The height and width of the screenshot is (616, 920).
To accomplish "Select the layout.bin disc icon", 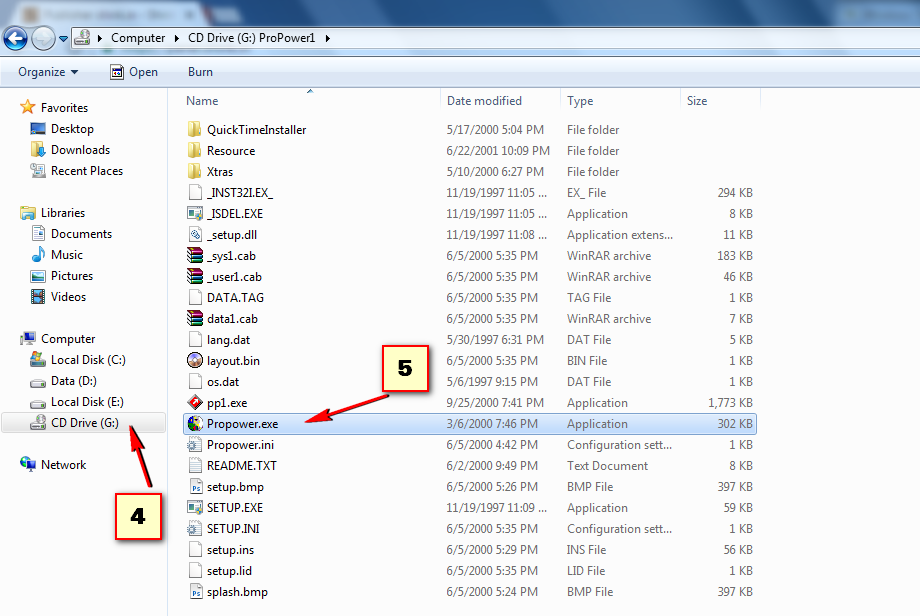I will point(195,360).
